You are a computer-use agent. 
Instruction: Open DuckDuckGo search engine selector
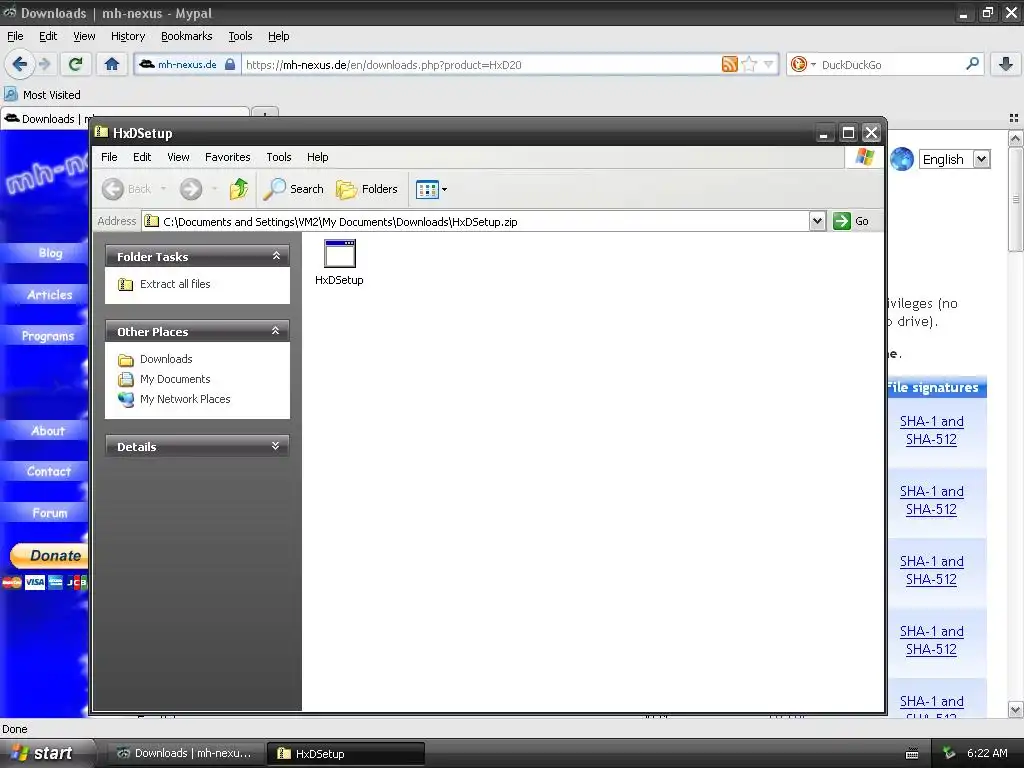803,64
